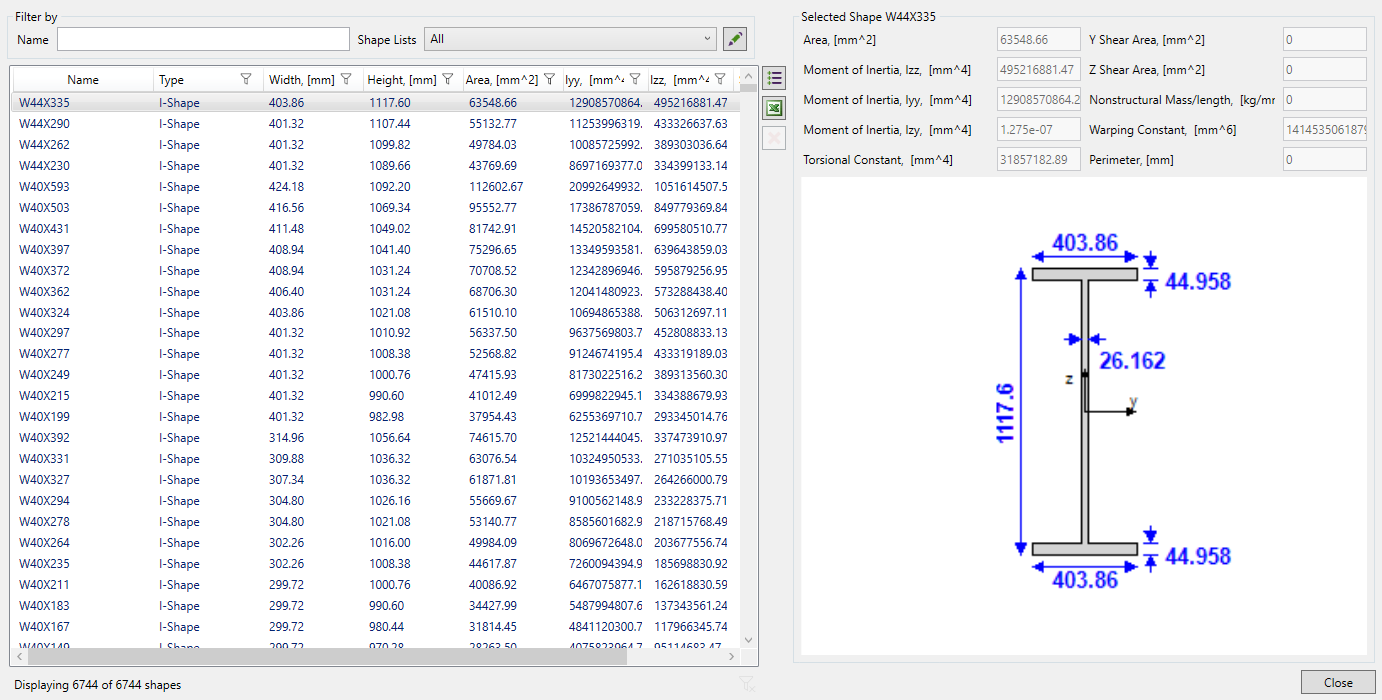Click the clear filter icon at bottom right
1382x700 pixels.
click(x=746, y=683)
